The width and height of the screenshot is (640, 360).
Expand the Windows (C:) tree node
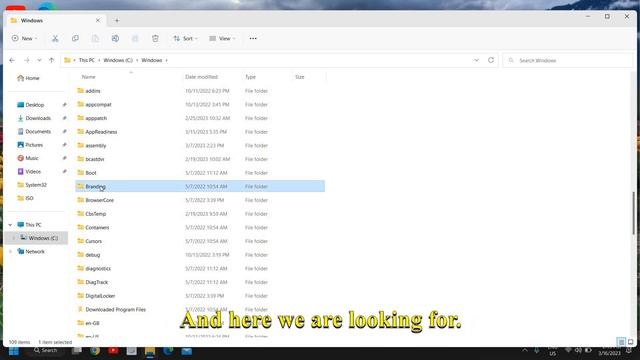pos(13,238)
